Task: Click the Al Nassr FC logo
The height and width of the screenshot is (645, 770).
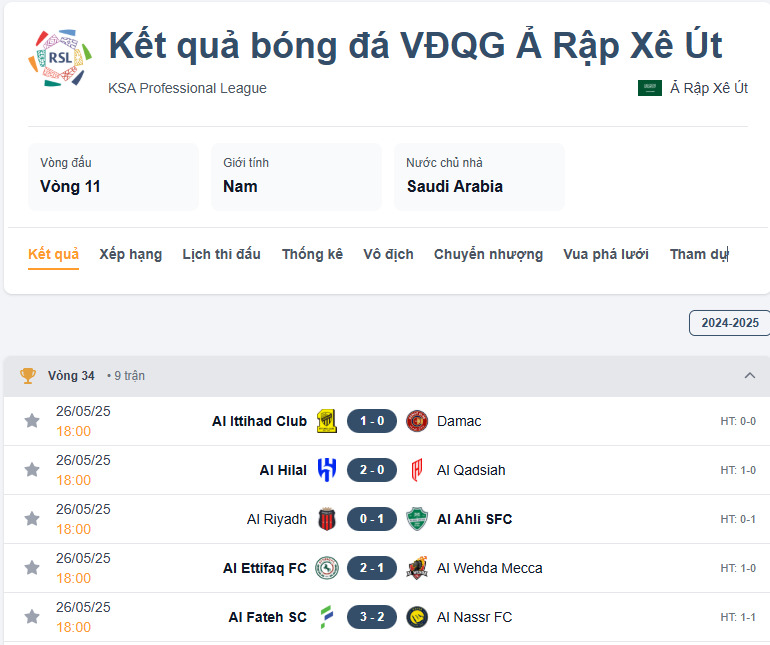Action: [x=417, y=617]
